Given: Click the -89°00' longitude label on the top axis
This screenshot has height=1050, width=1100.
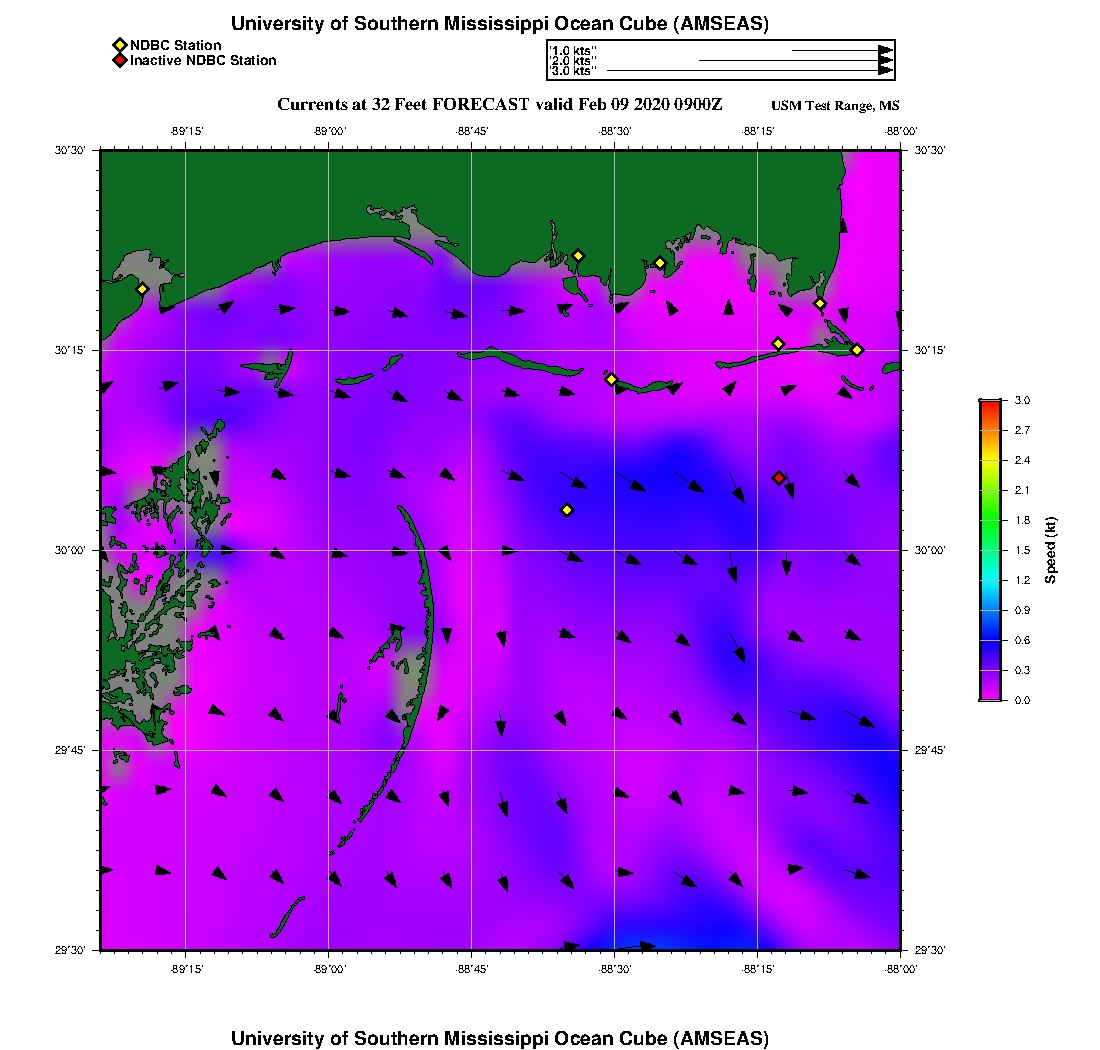Looking at the screenshot, I should point(329,131).
